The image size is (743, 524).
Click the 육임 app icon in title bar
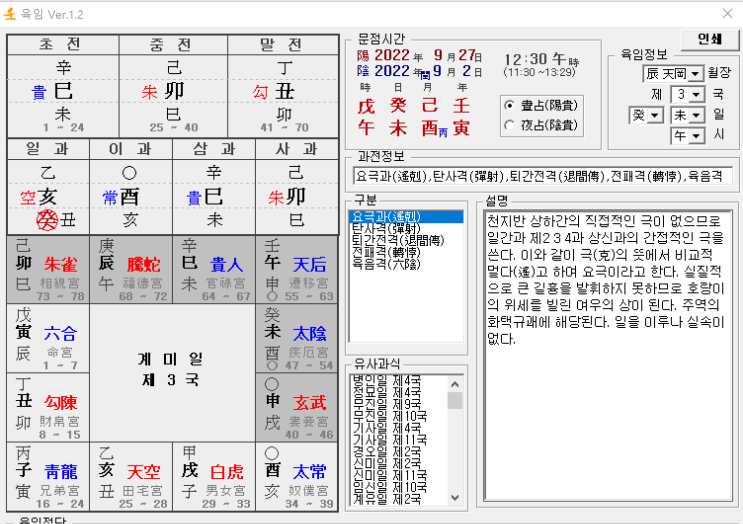pyautogui.click(x=9, y=14)
